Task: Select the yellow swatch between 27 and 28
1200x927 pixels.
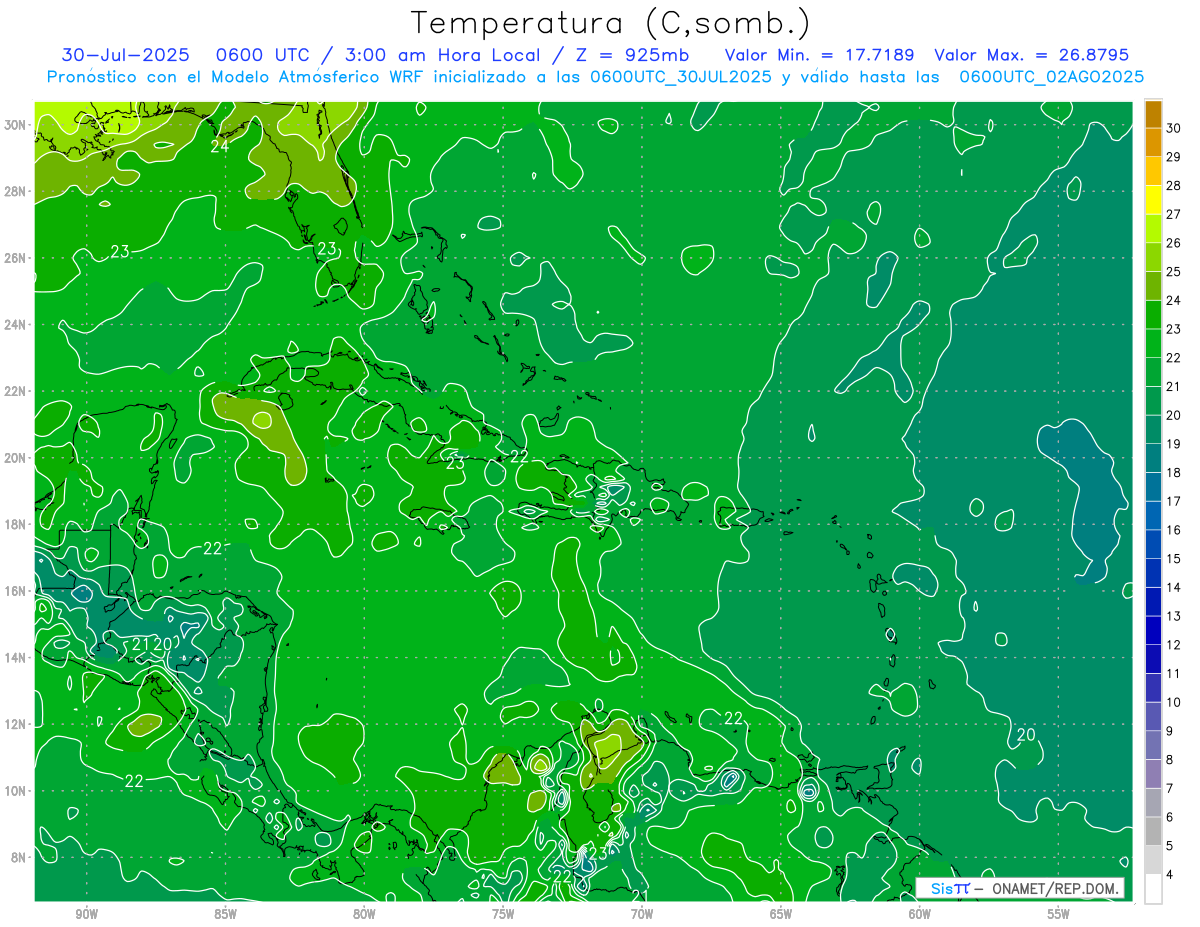Action: click(1153, 200)
